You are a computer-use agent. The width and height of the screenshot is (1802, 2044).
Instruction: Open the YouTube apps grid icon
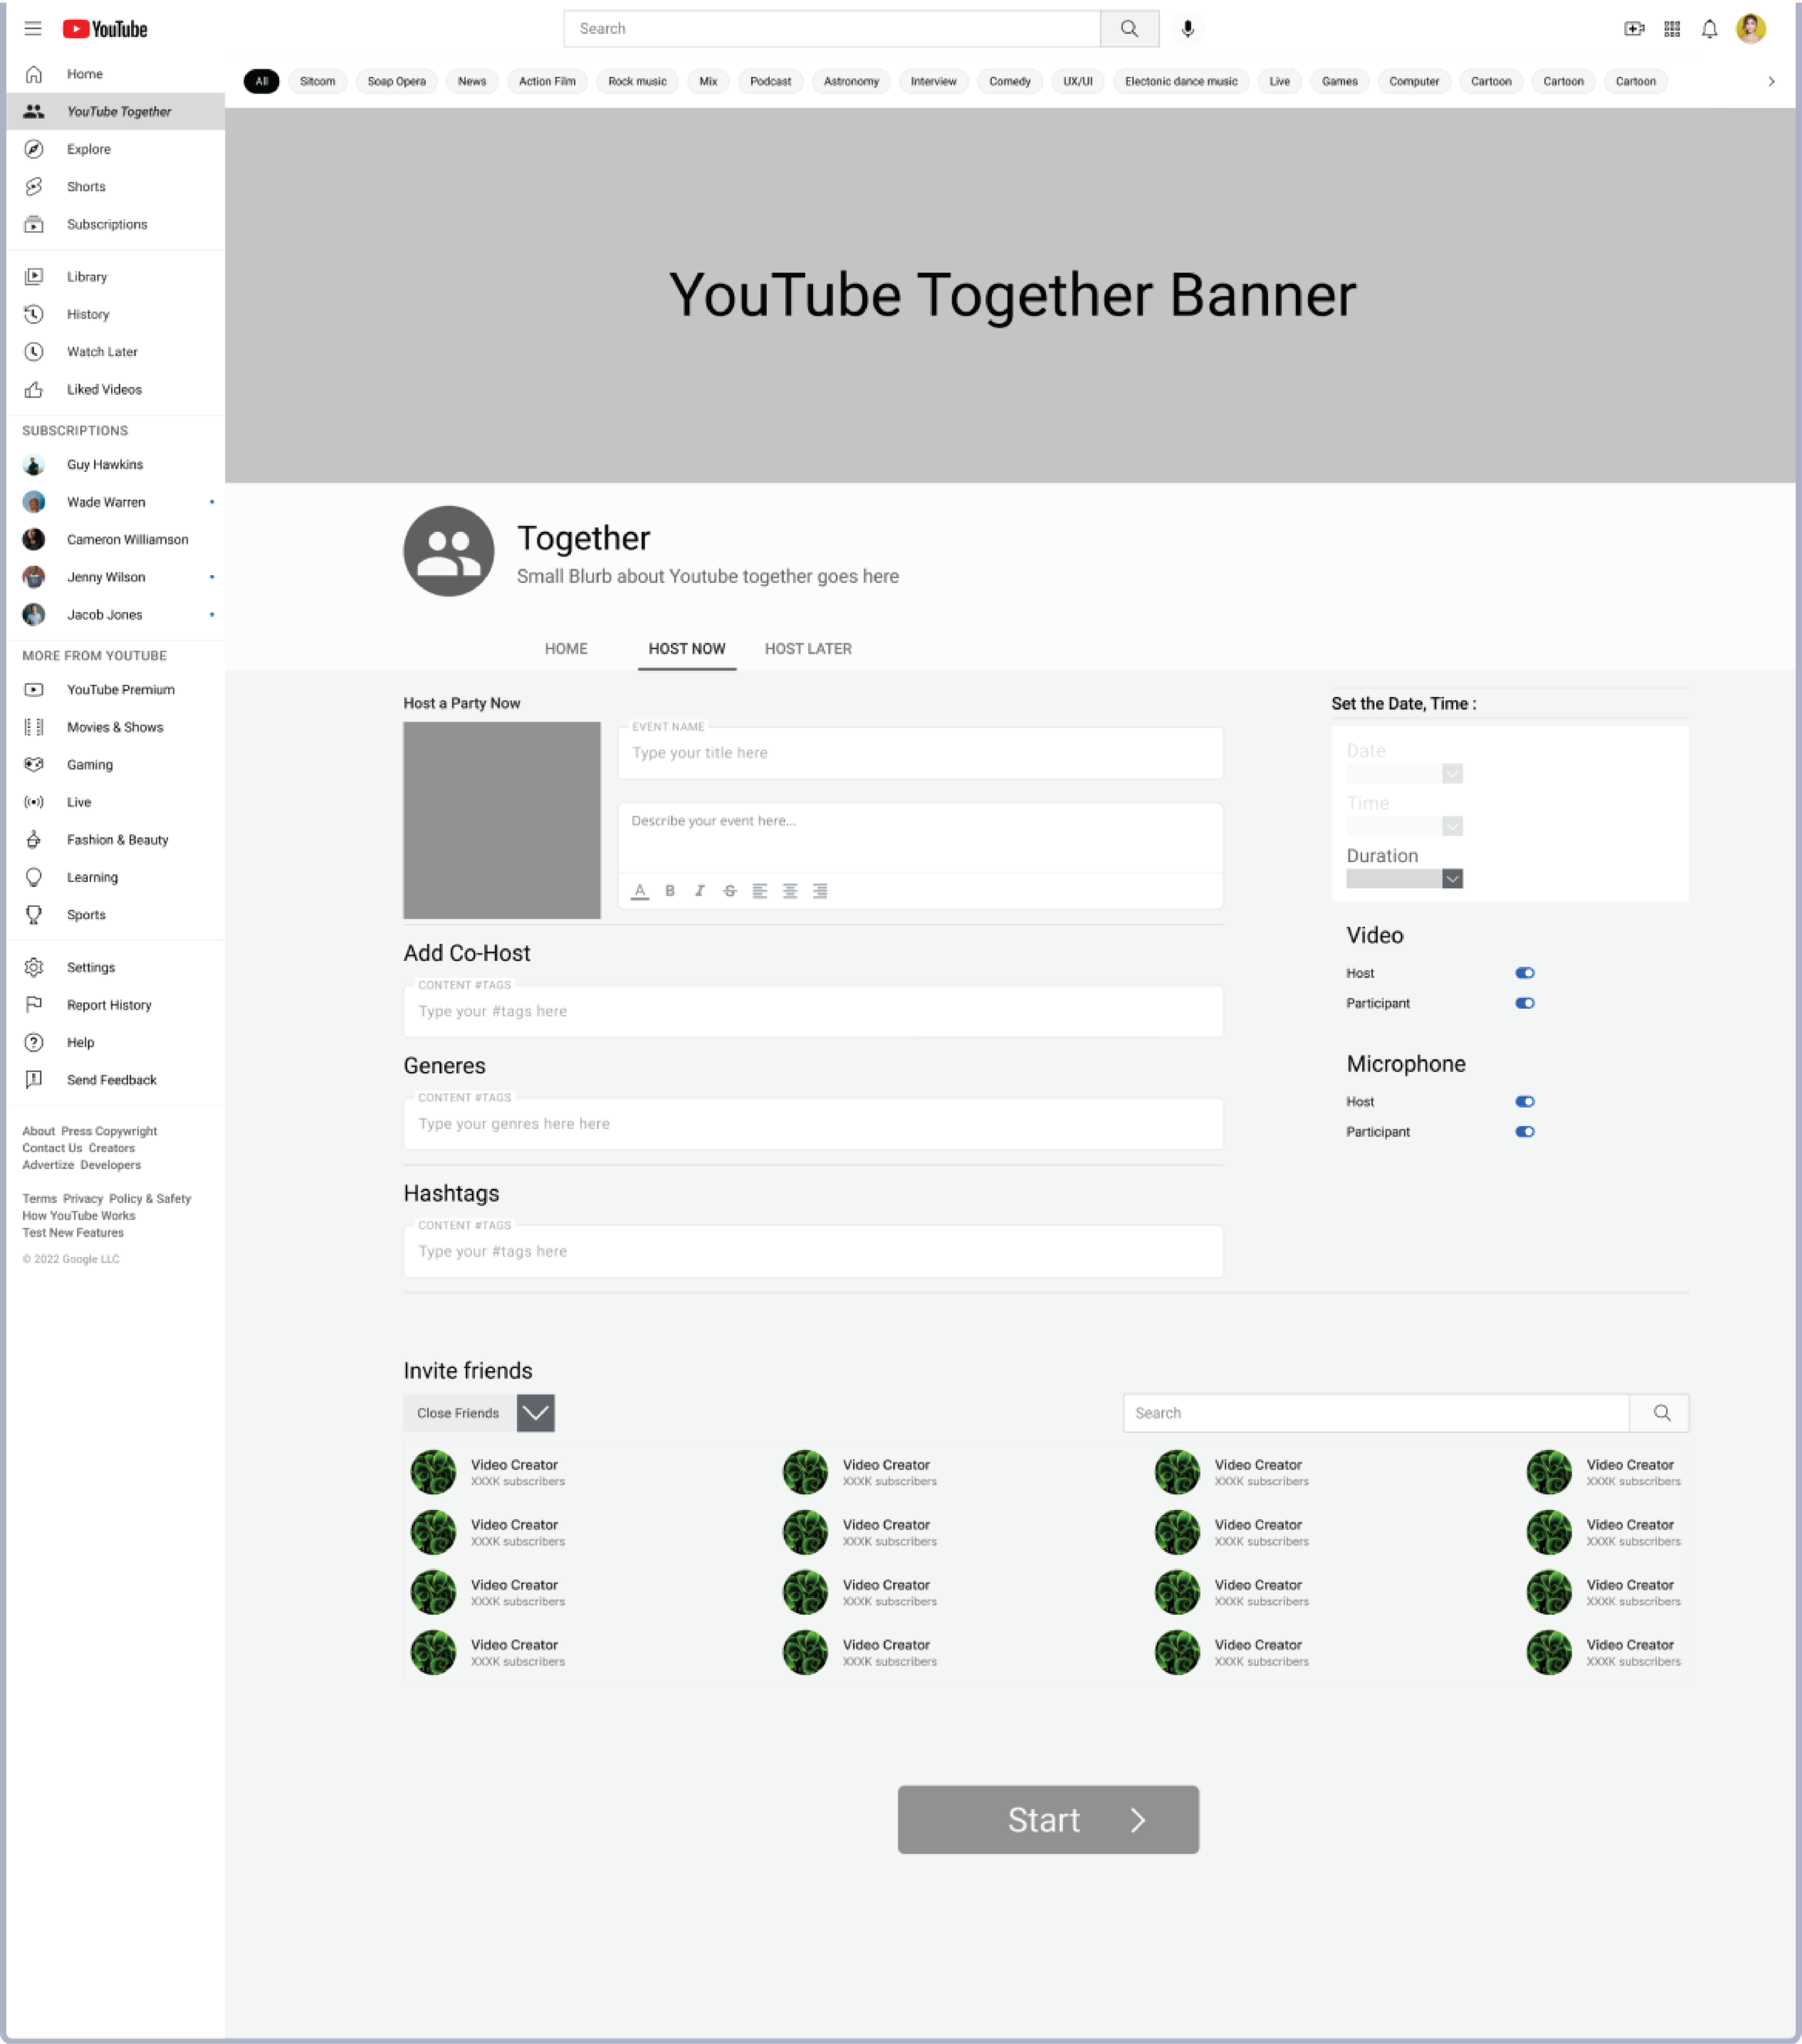pyautogui.click(x=1671, y=29)
